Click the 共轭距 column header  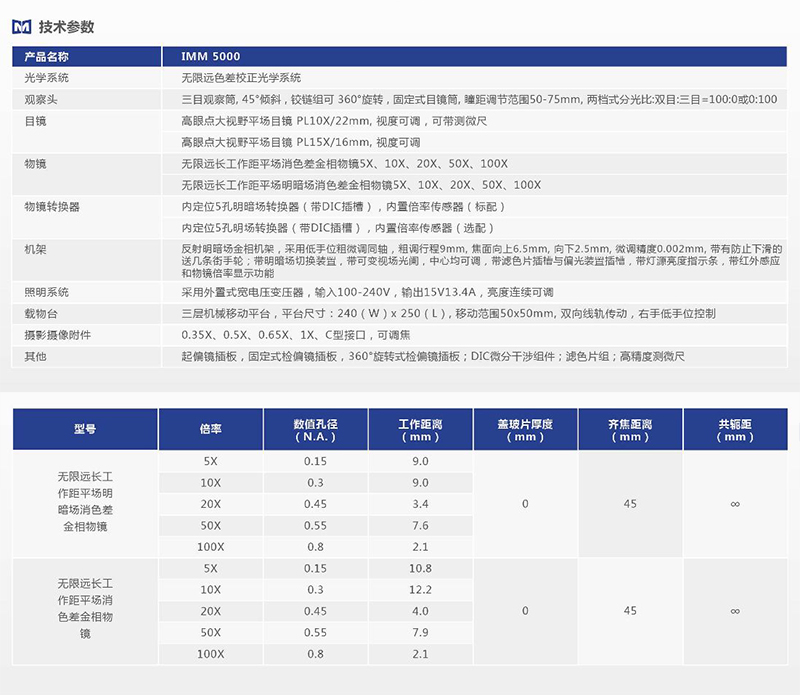(735, 430)
